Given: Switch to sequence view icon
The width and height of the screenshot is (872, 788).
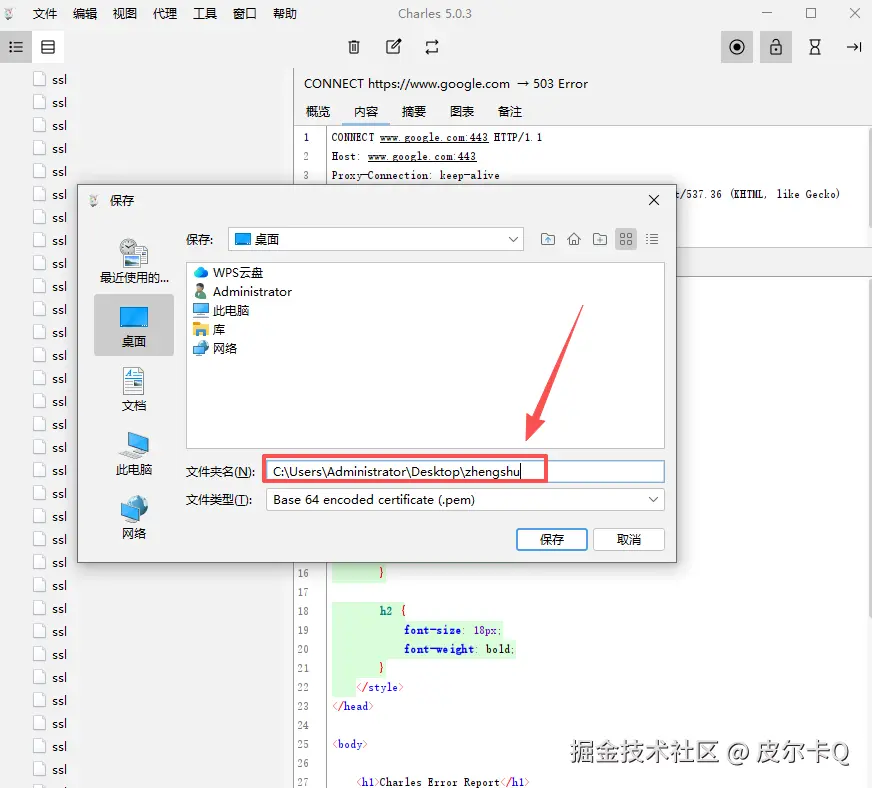Looking at the screenshot, I should pyautogui.click(x=48, y=47).
